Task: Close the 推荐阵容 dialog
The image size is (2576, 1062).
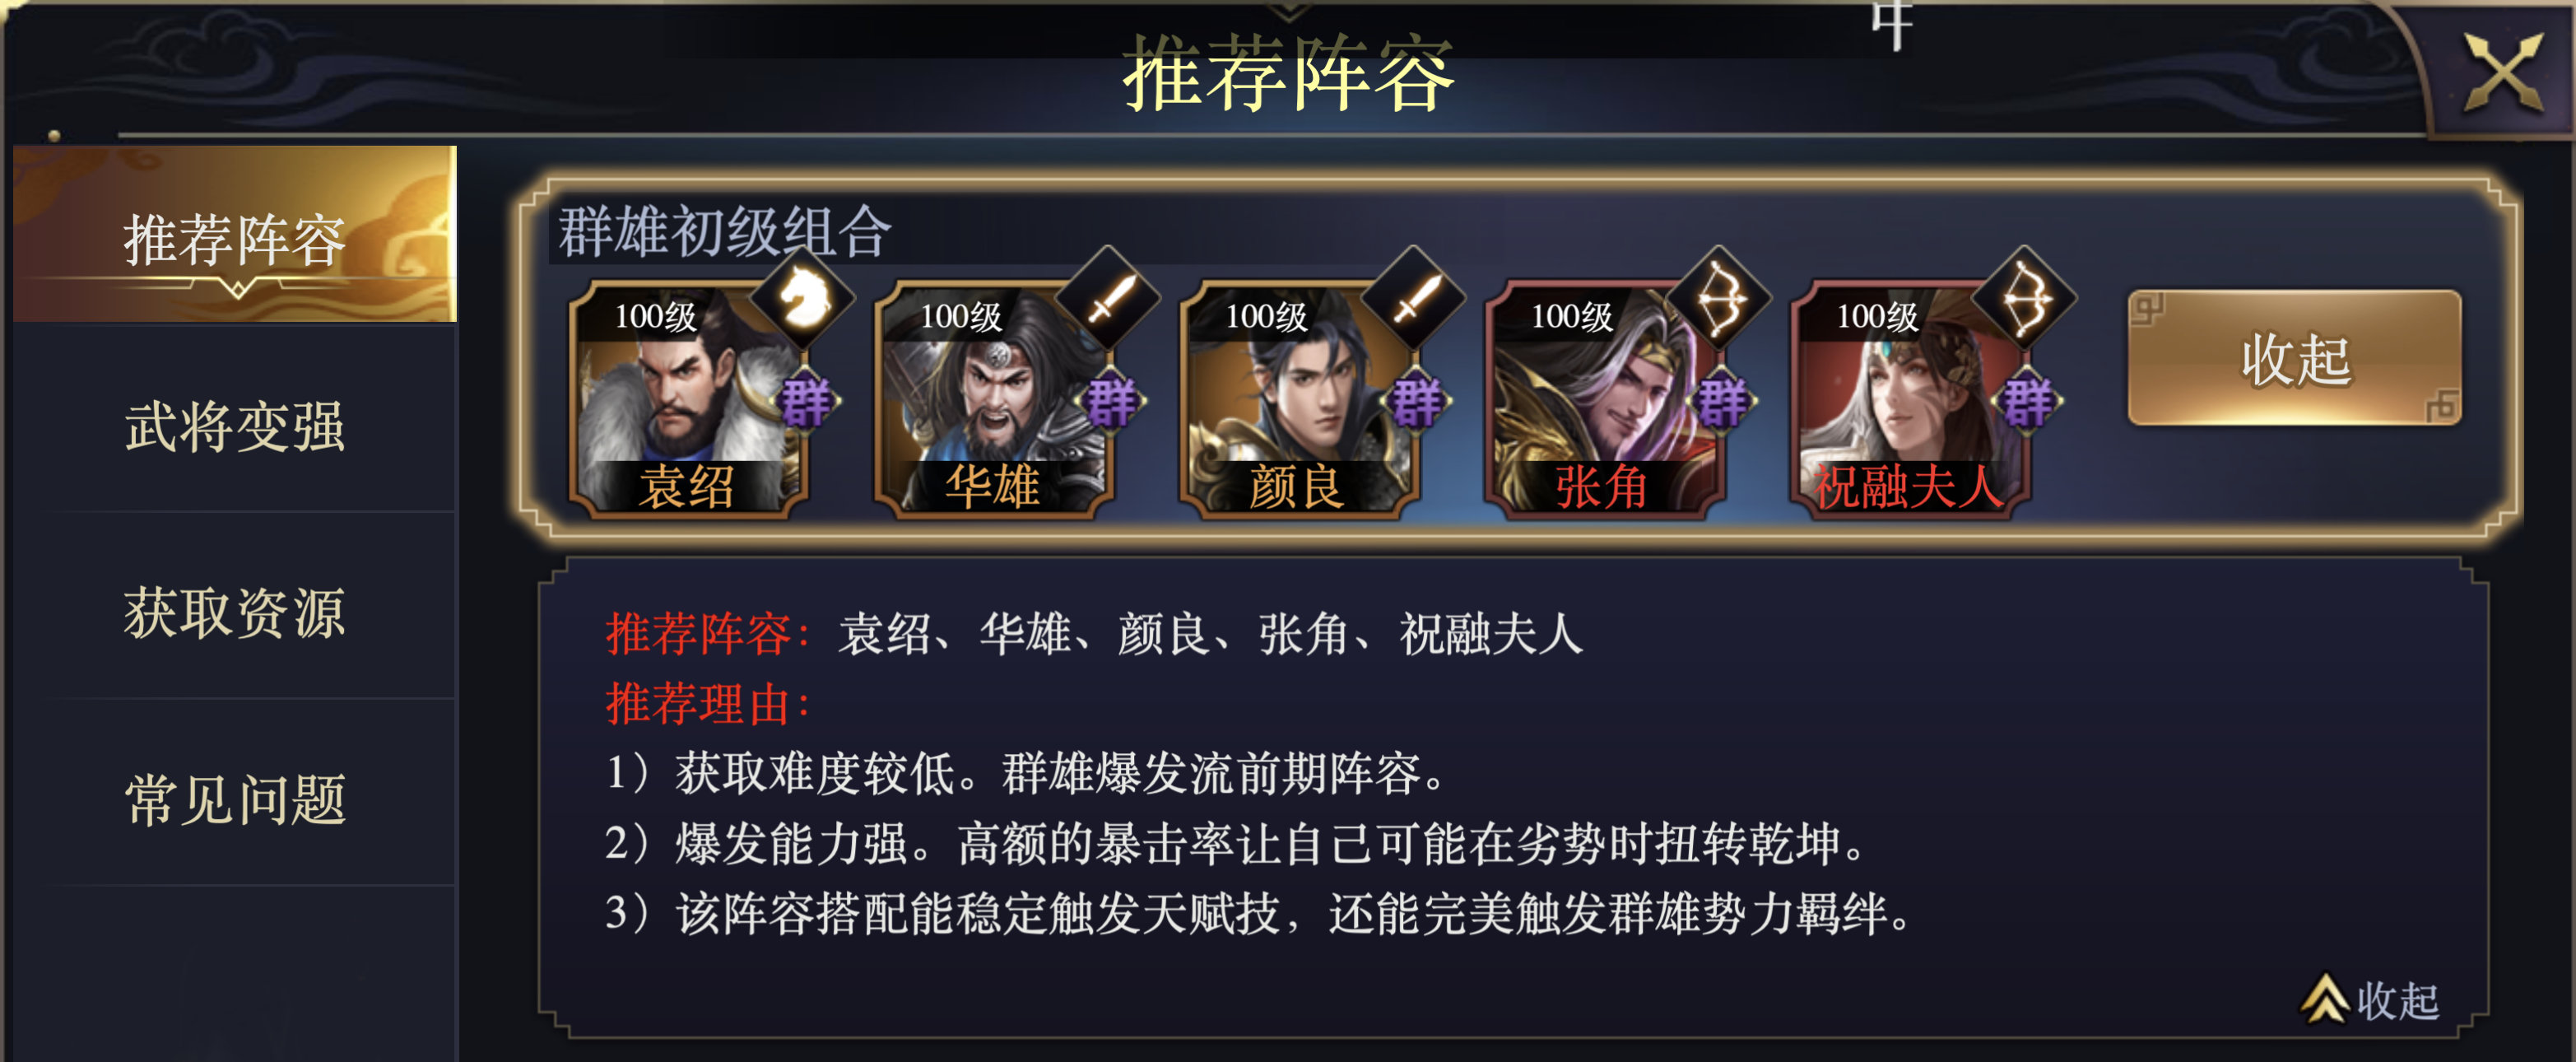Action: [x=2503, y=72]
